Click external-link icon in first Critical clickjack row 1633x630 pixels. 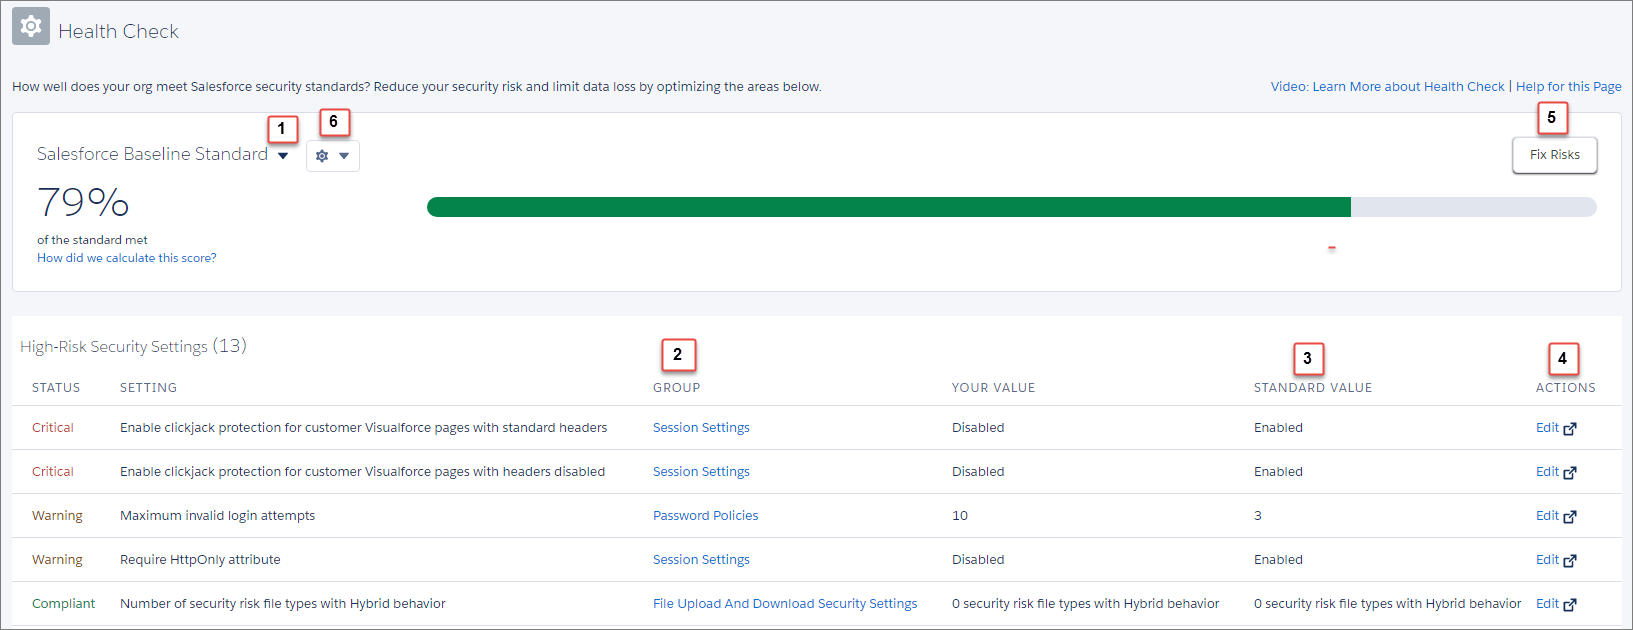pos(1570,429)
